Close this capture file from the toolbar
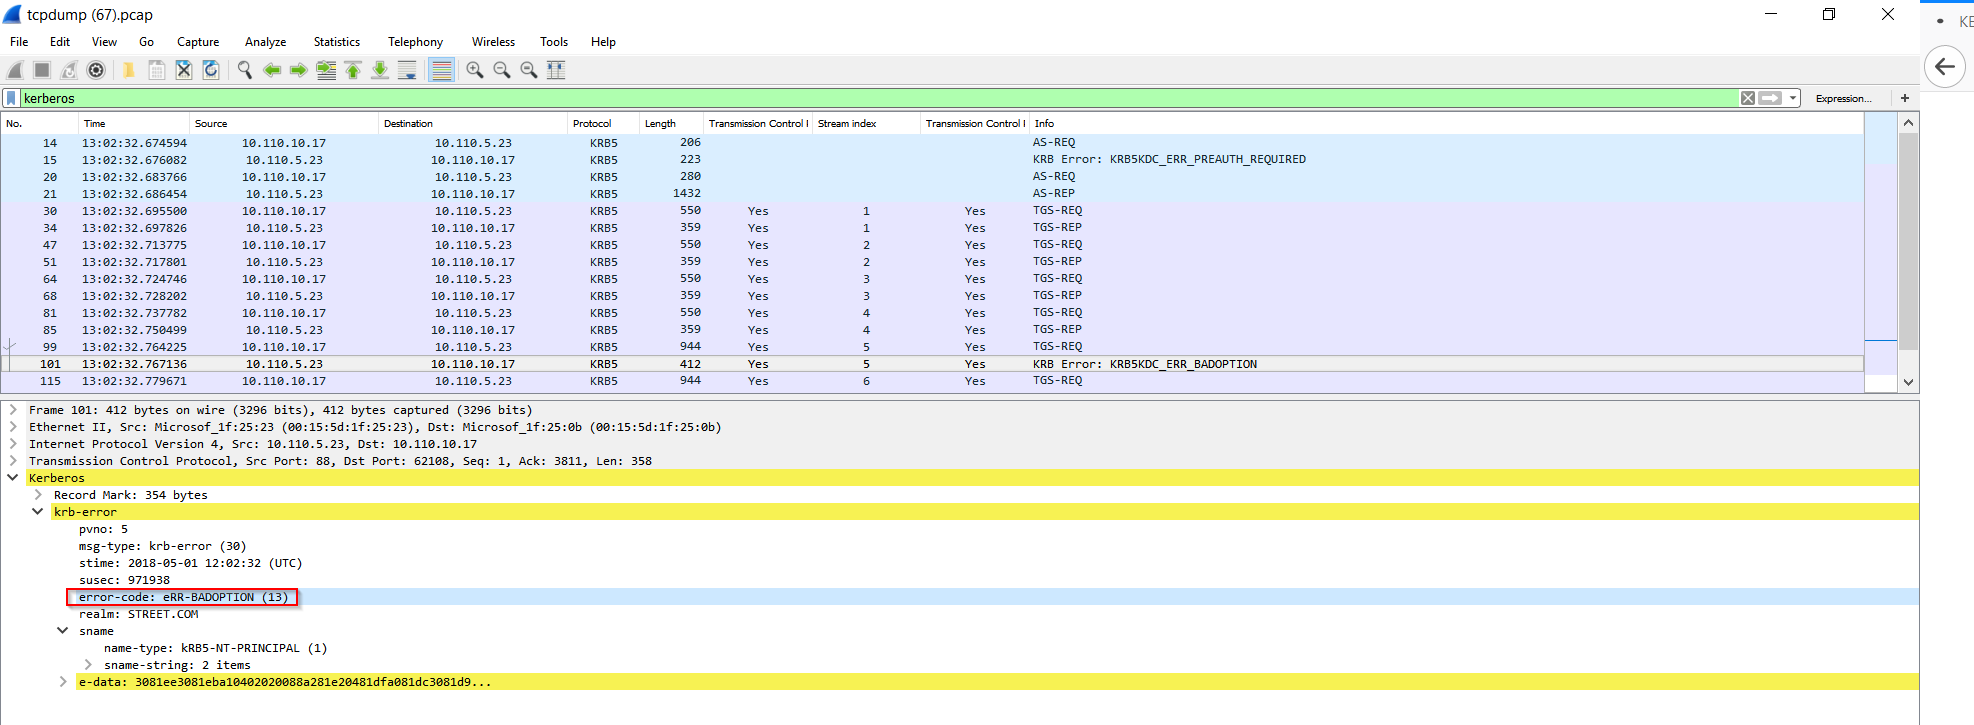The height and width of the screenshot is (725, 1974). 184,70
